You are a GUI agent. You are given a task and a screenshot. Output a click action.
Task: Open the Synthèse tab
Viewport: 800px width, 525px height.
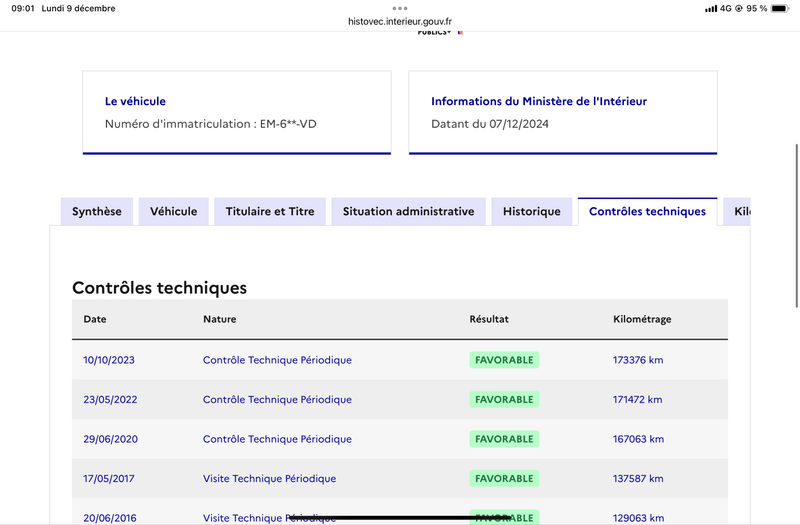96,211
